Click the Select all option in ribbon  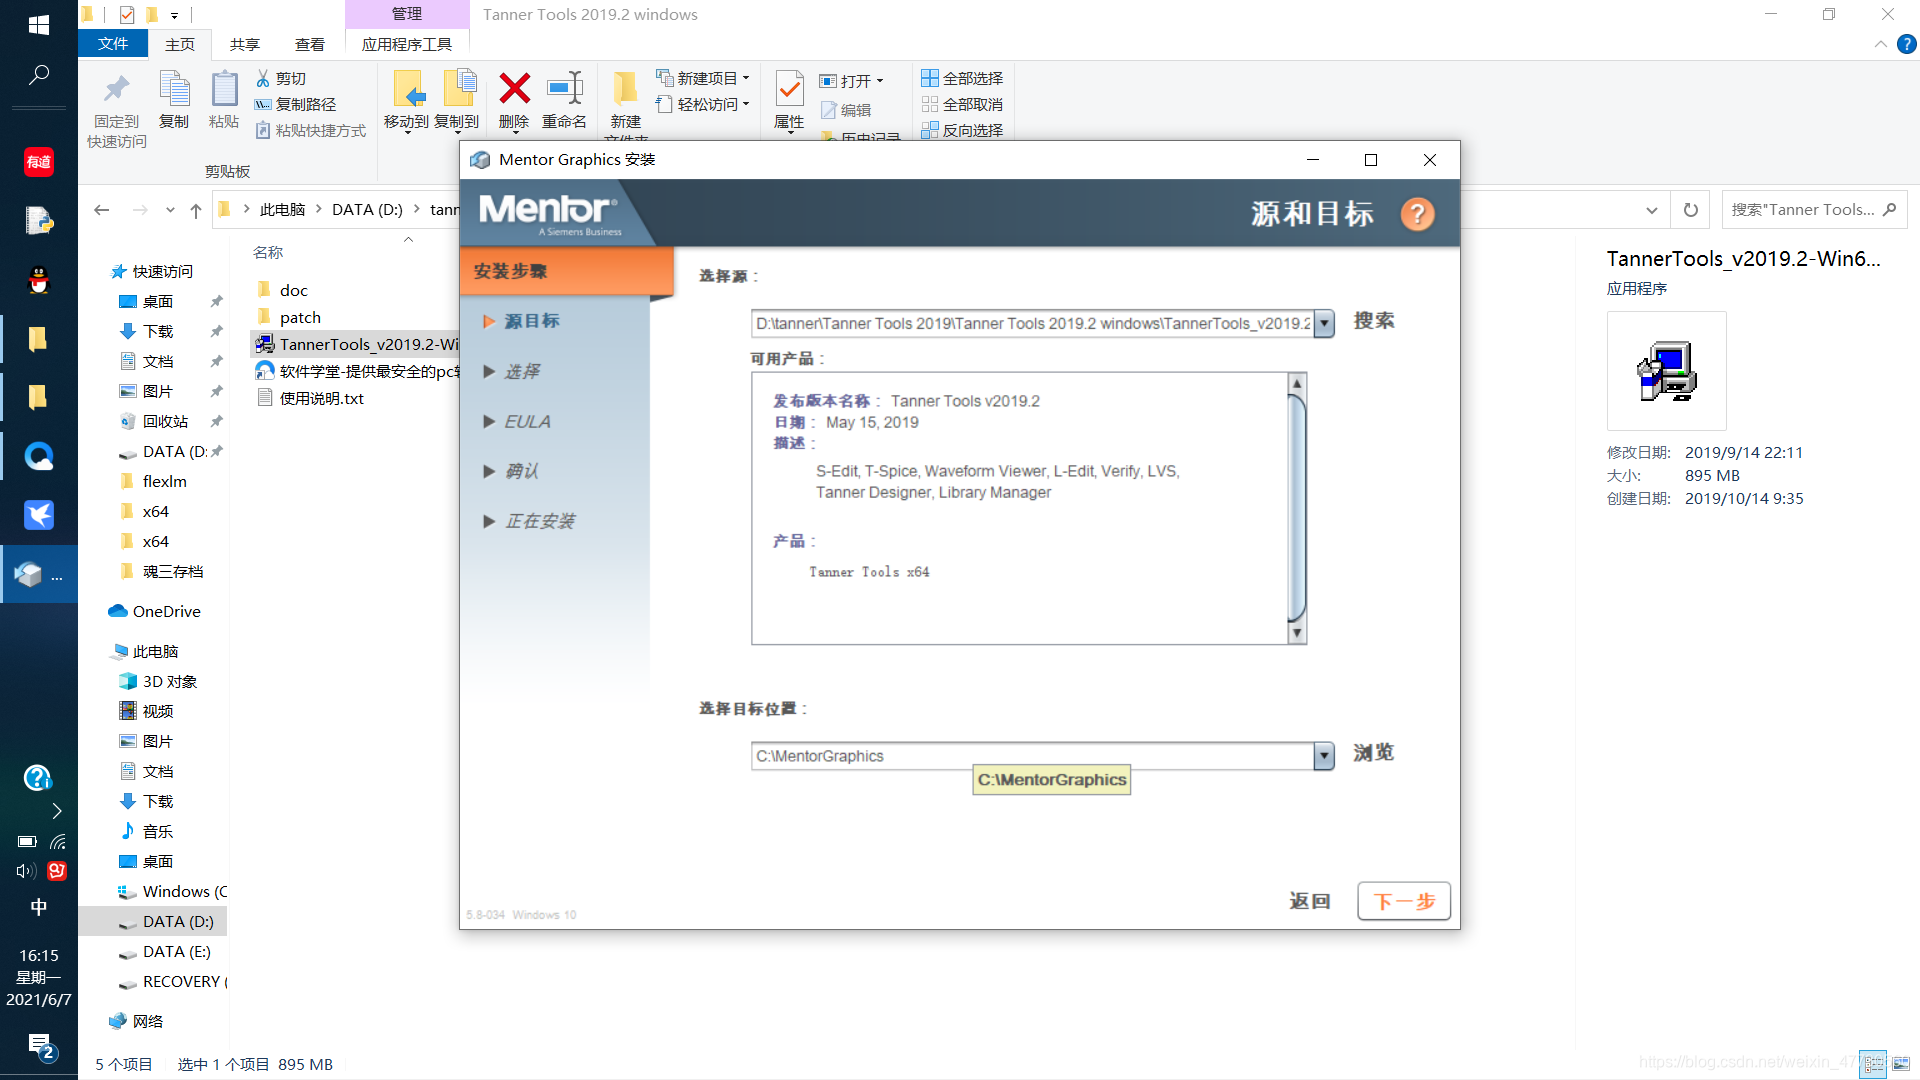click(962, 78)
